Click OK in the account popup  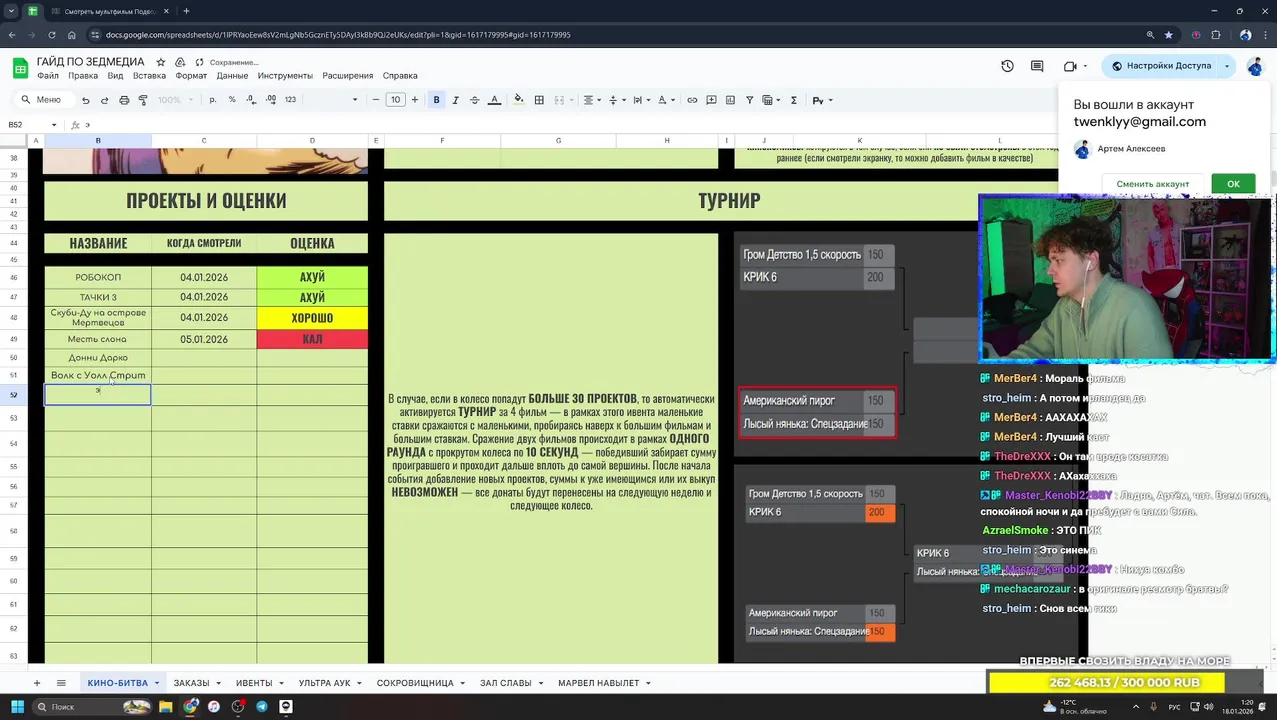coord(1233,184)
